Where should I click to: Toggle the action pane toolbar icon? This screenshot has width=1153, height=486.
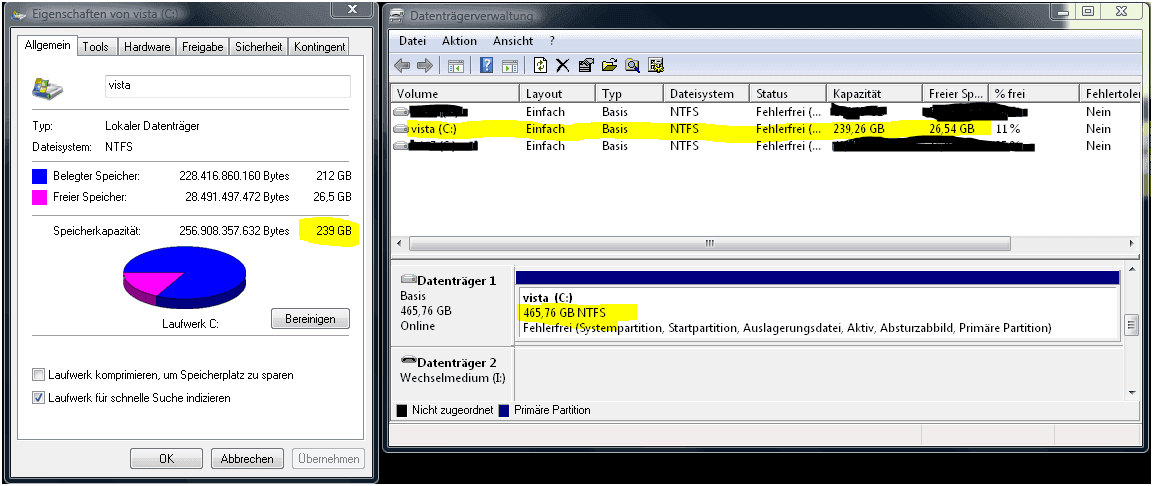510,65
